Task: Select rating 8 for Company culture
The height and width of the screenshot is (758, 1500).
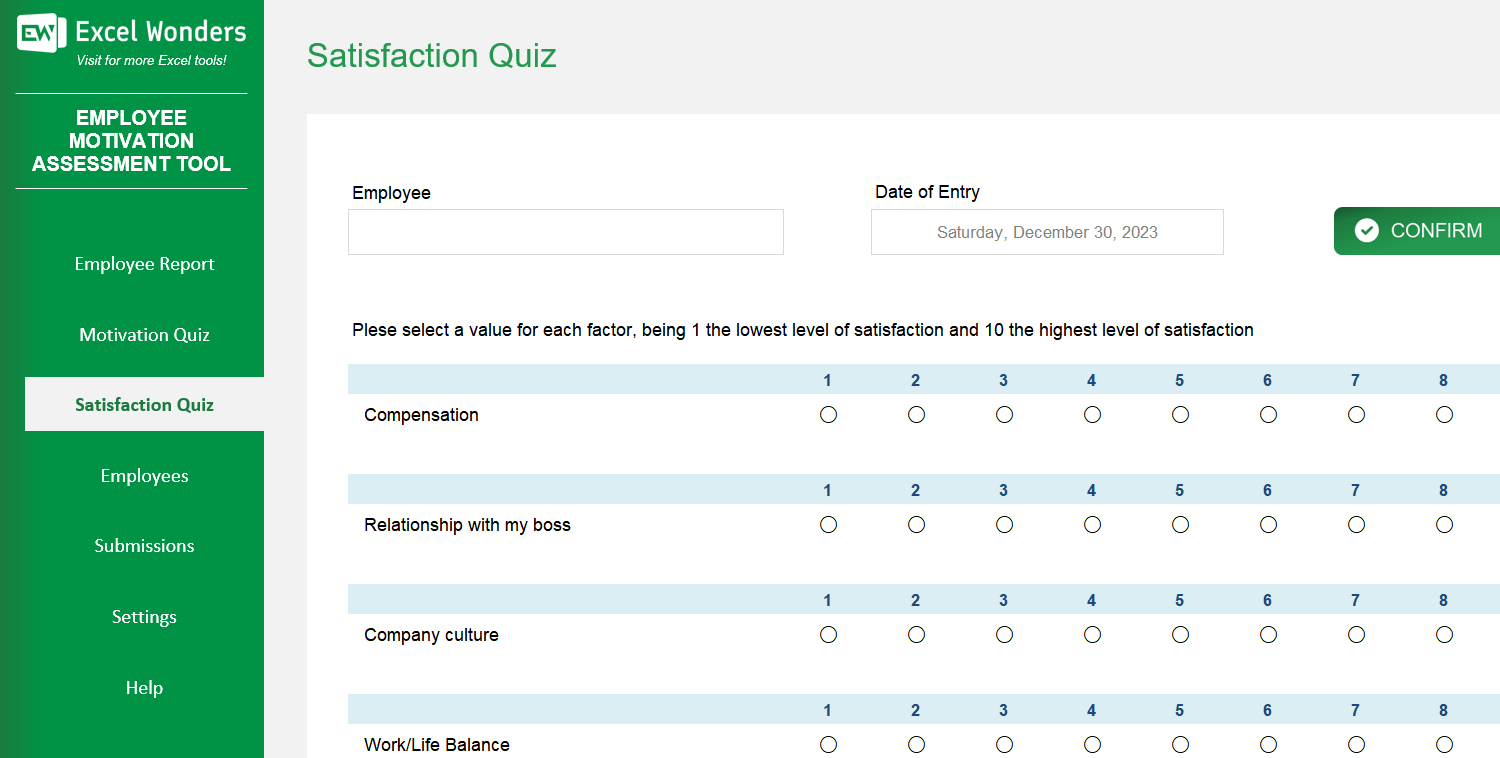Action: point(1443,634)
